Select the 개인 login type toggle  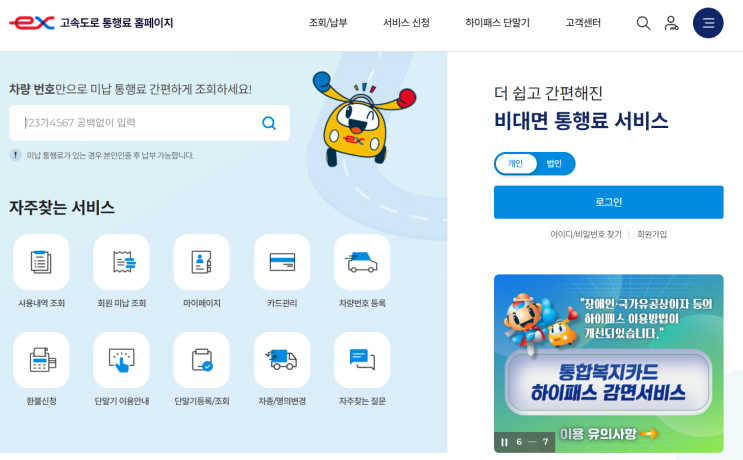click(x=515, y=164)
